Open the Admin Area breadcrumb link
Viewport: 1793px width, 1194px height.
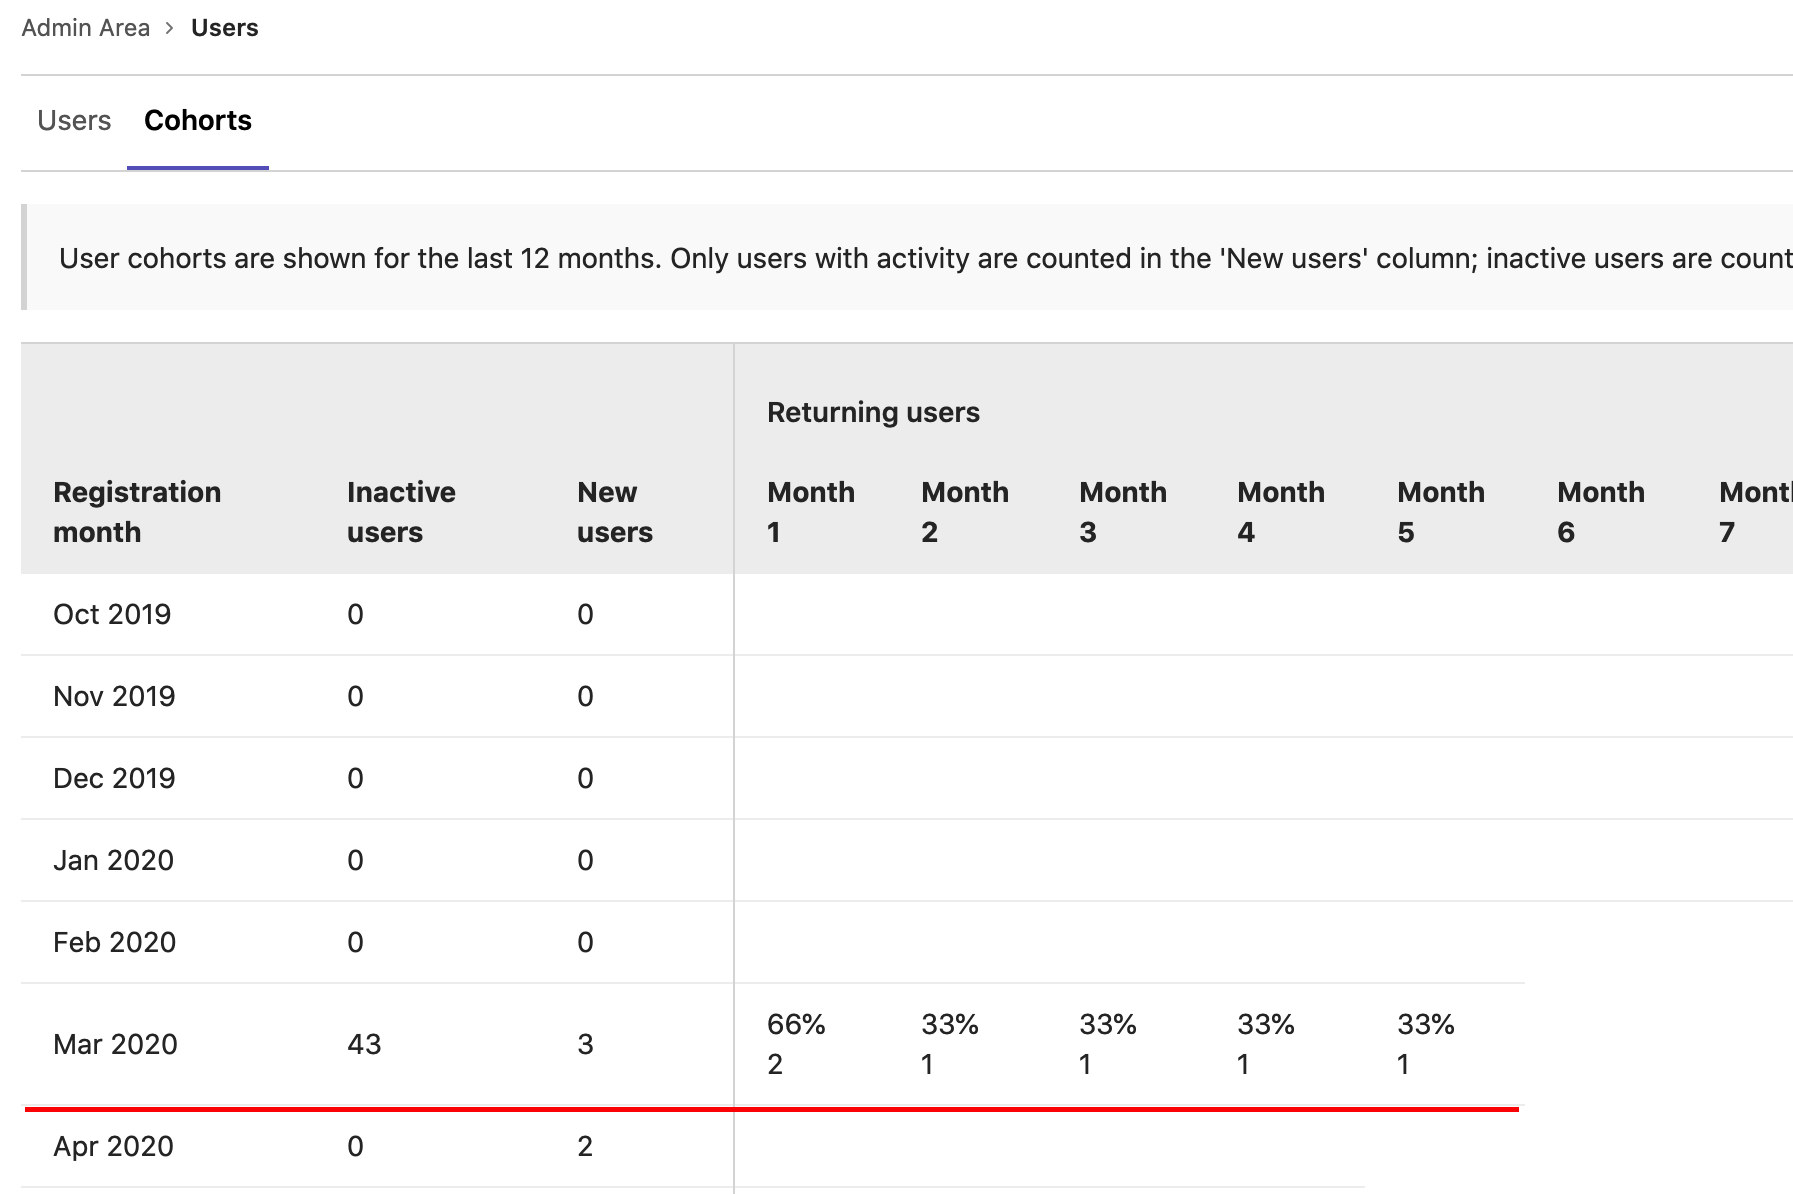pyautogui.click(x=85, y=27)
